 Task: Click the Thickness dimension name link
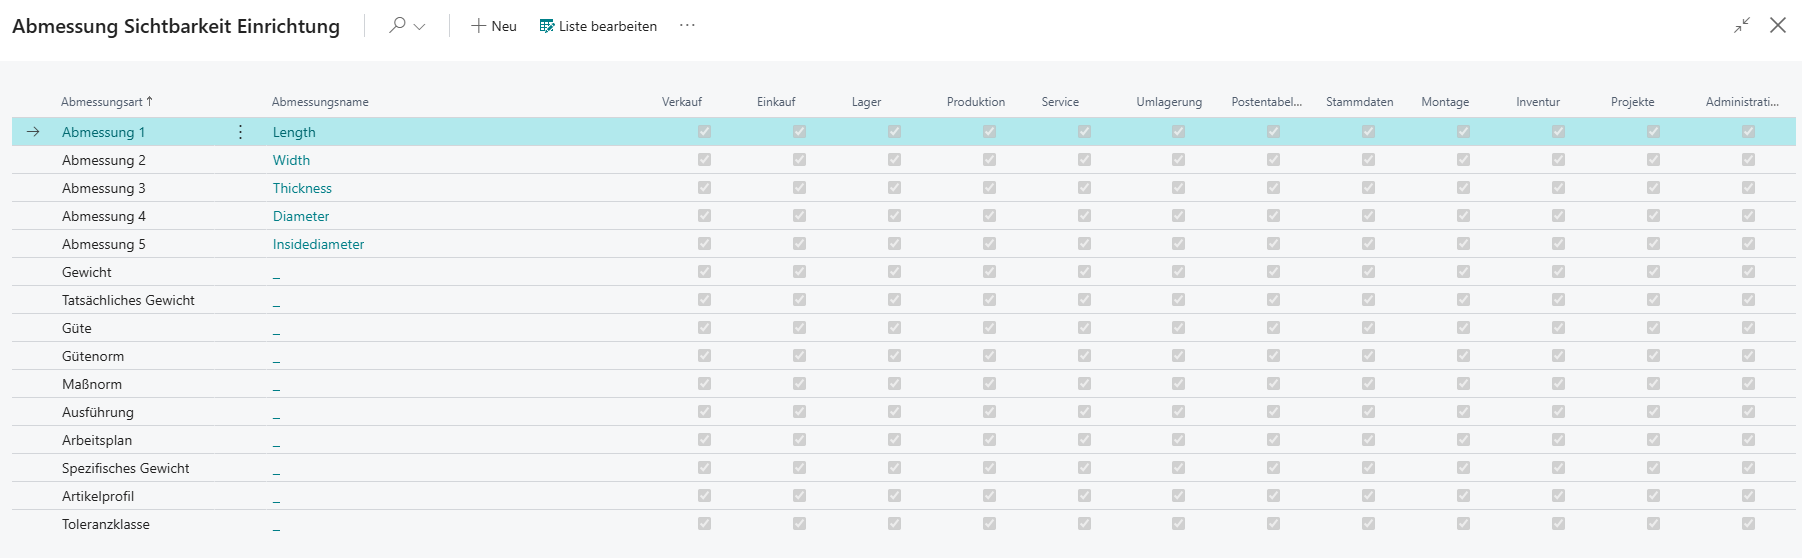[x=302, y=188]
